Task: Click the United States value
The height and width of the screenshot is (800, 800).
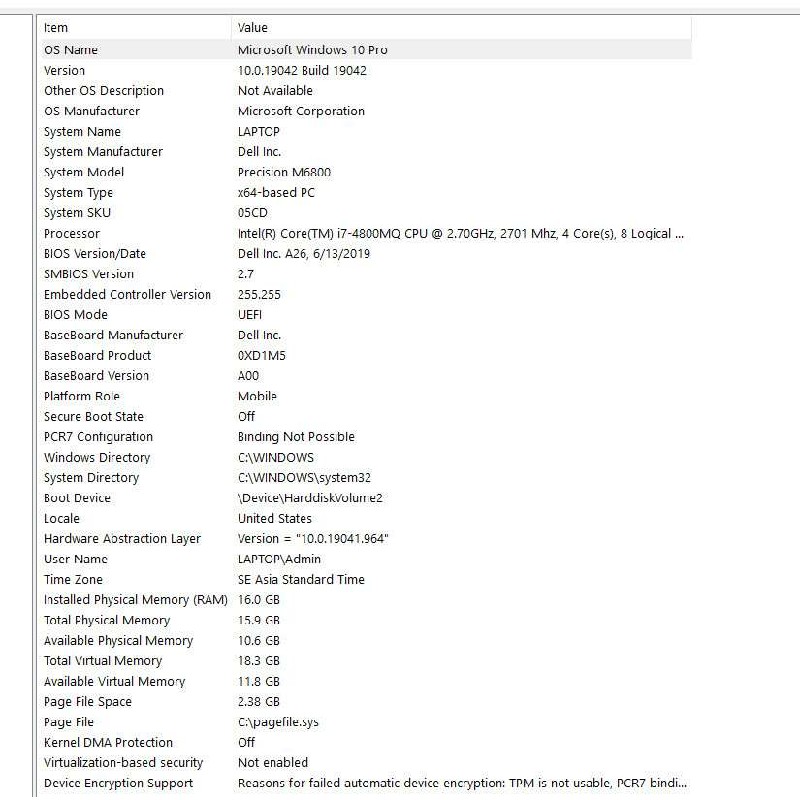Action: 274,518
